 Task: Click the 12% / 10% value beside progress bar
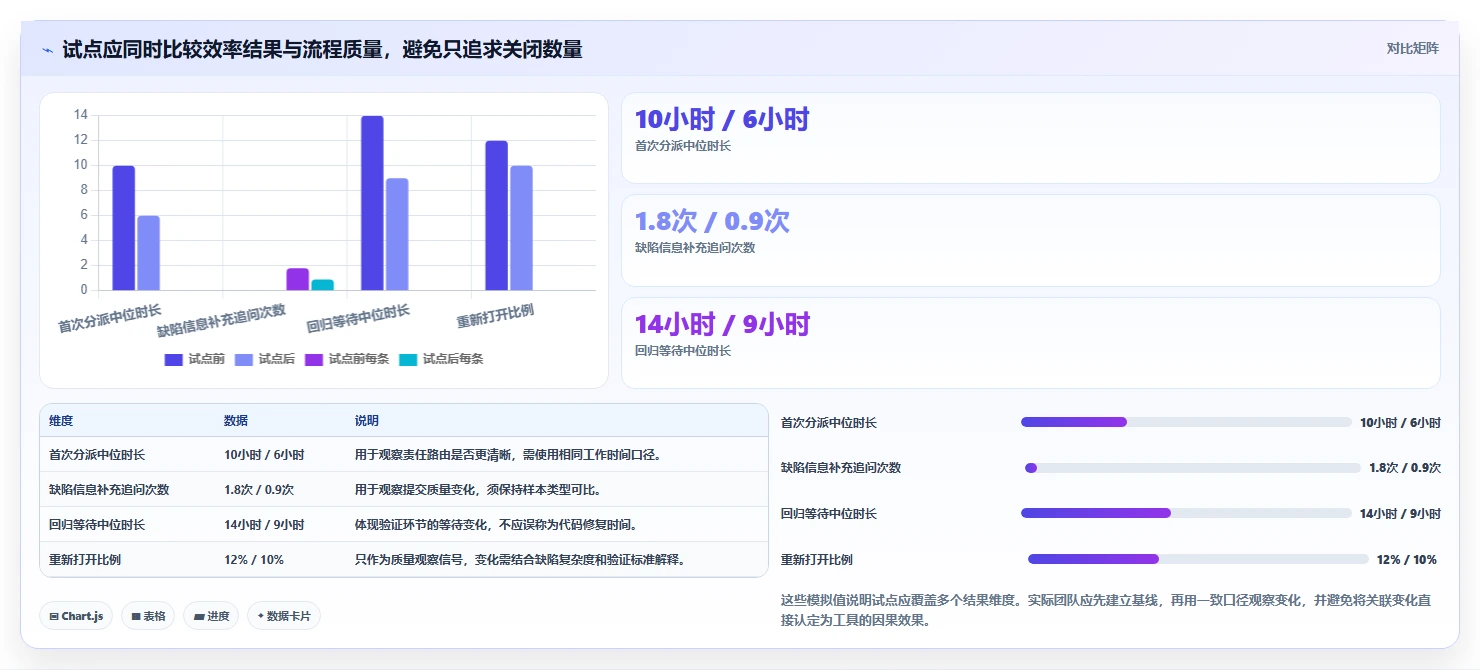click(x=1407, y=560)
